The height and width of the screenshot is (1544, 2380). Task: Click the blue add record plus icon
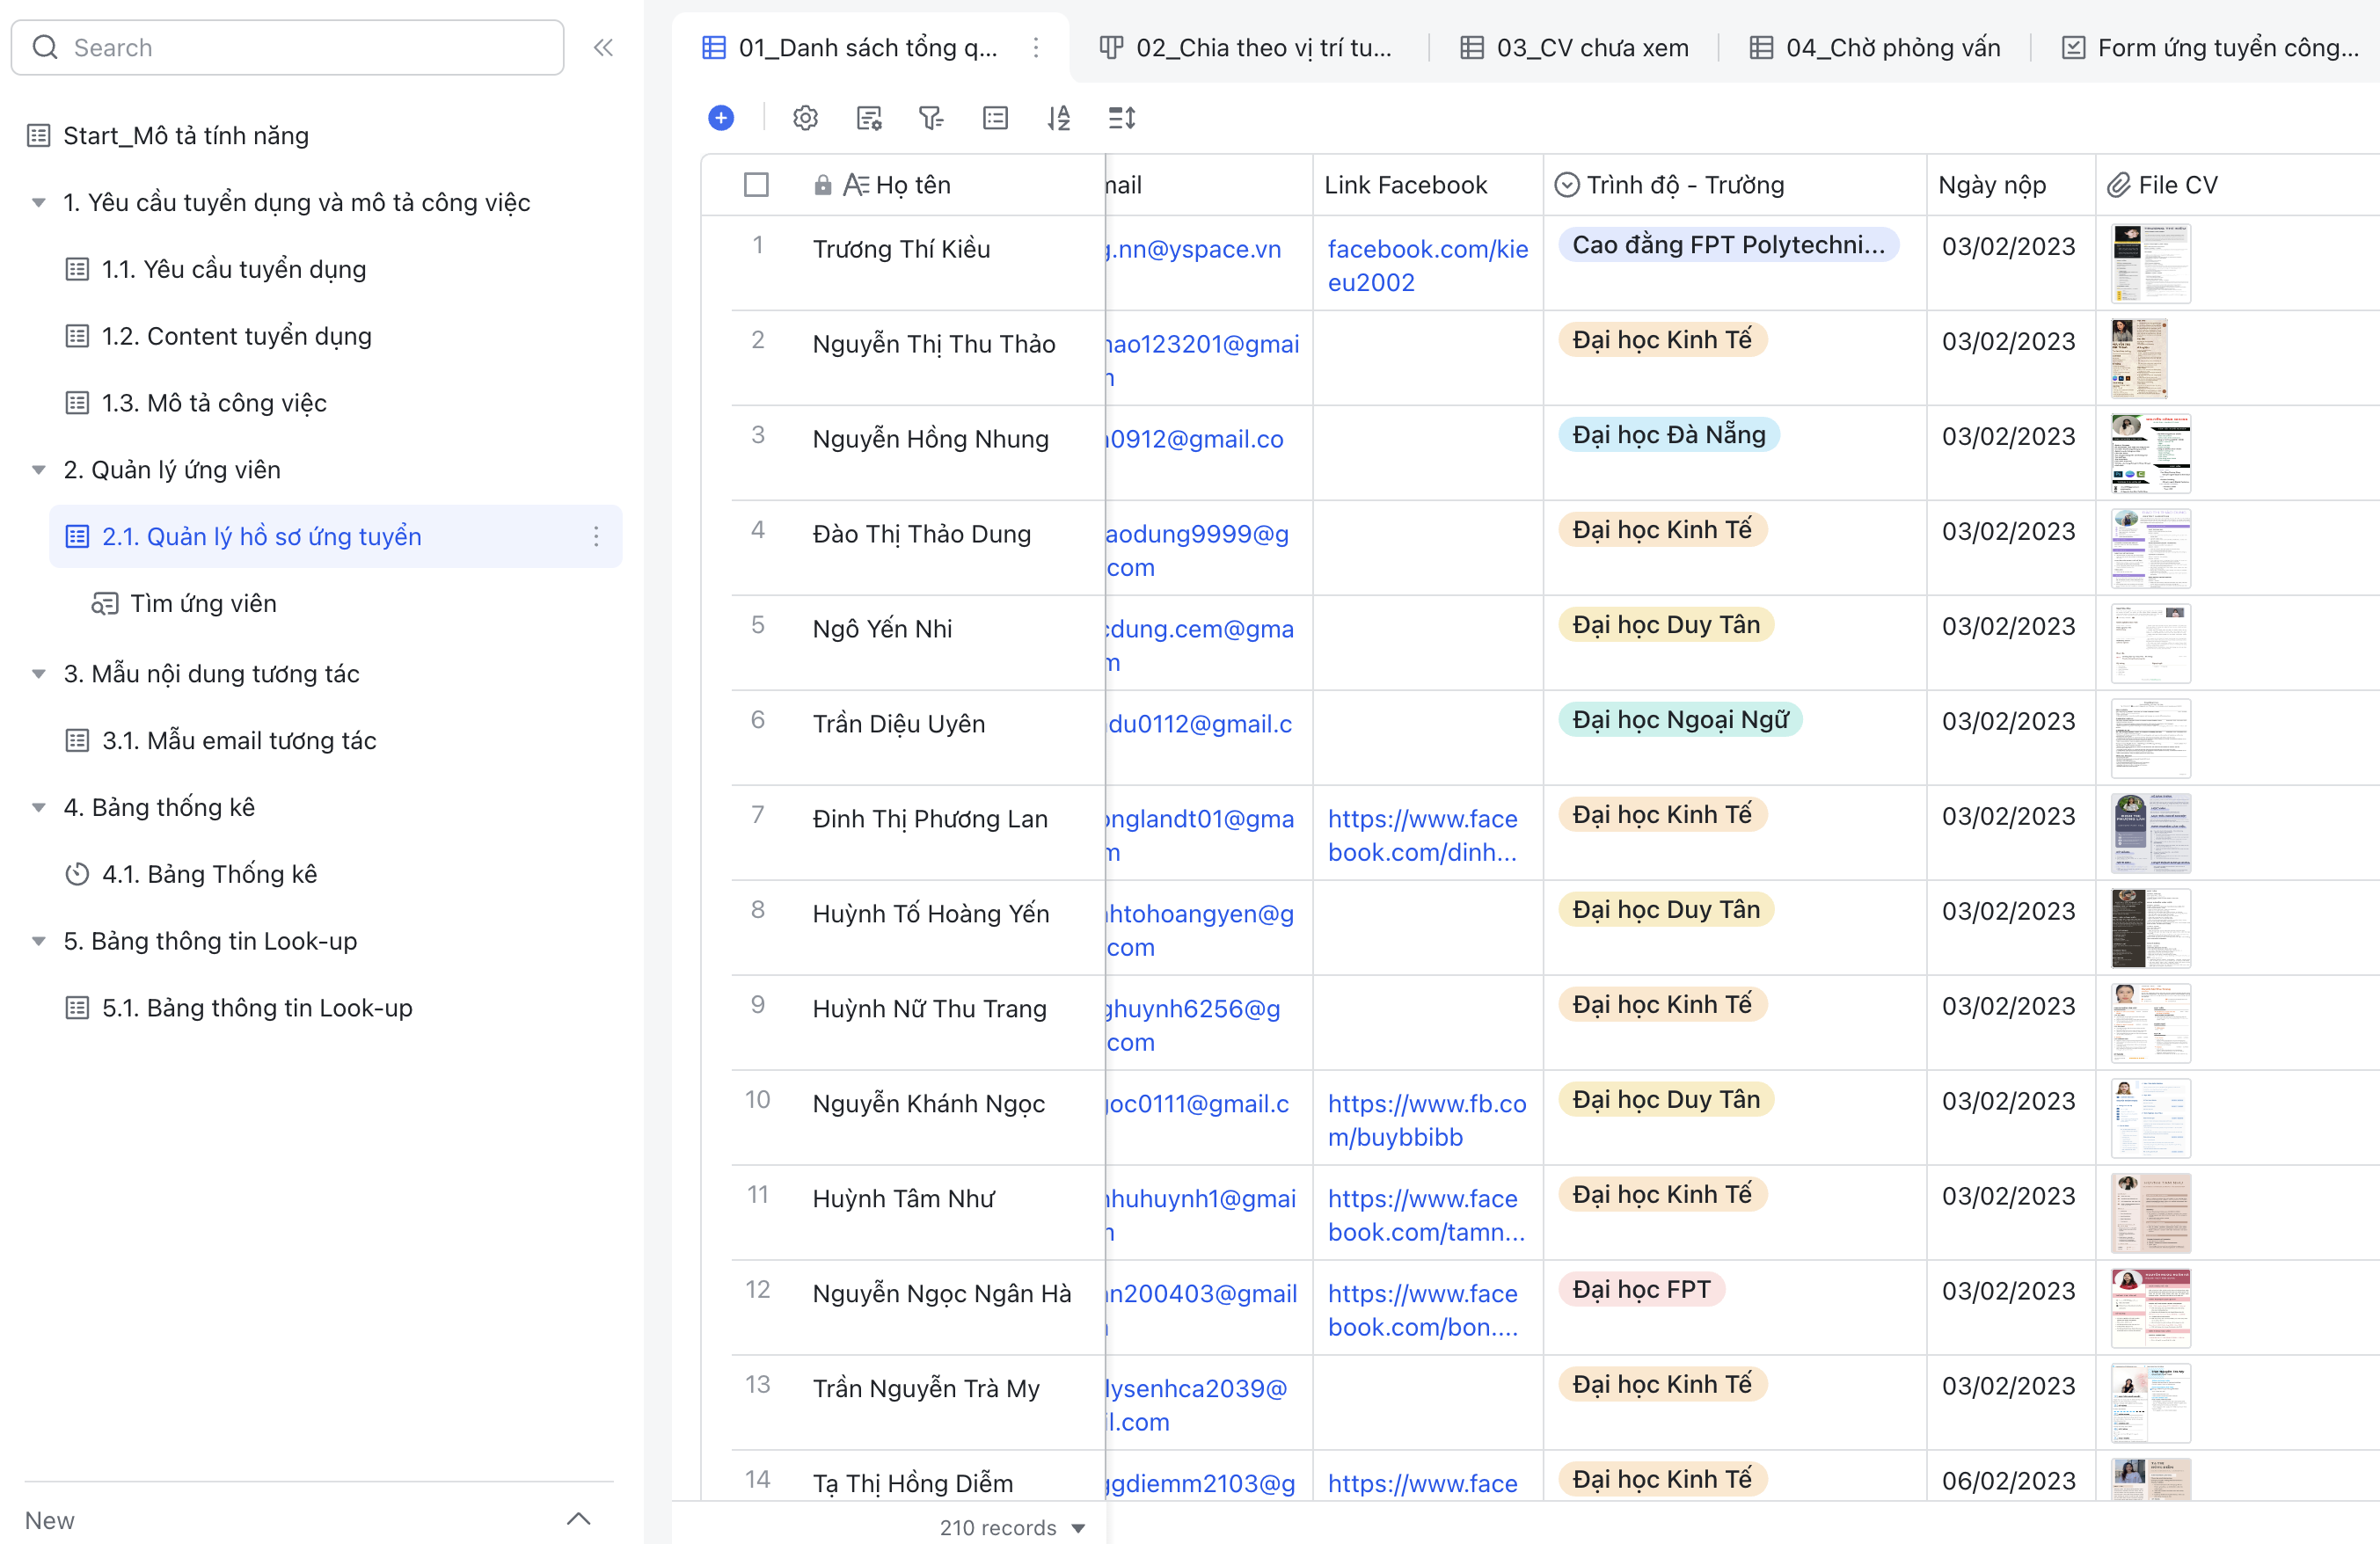click(720, 118)
